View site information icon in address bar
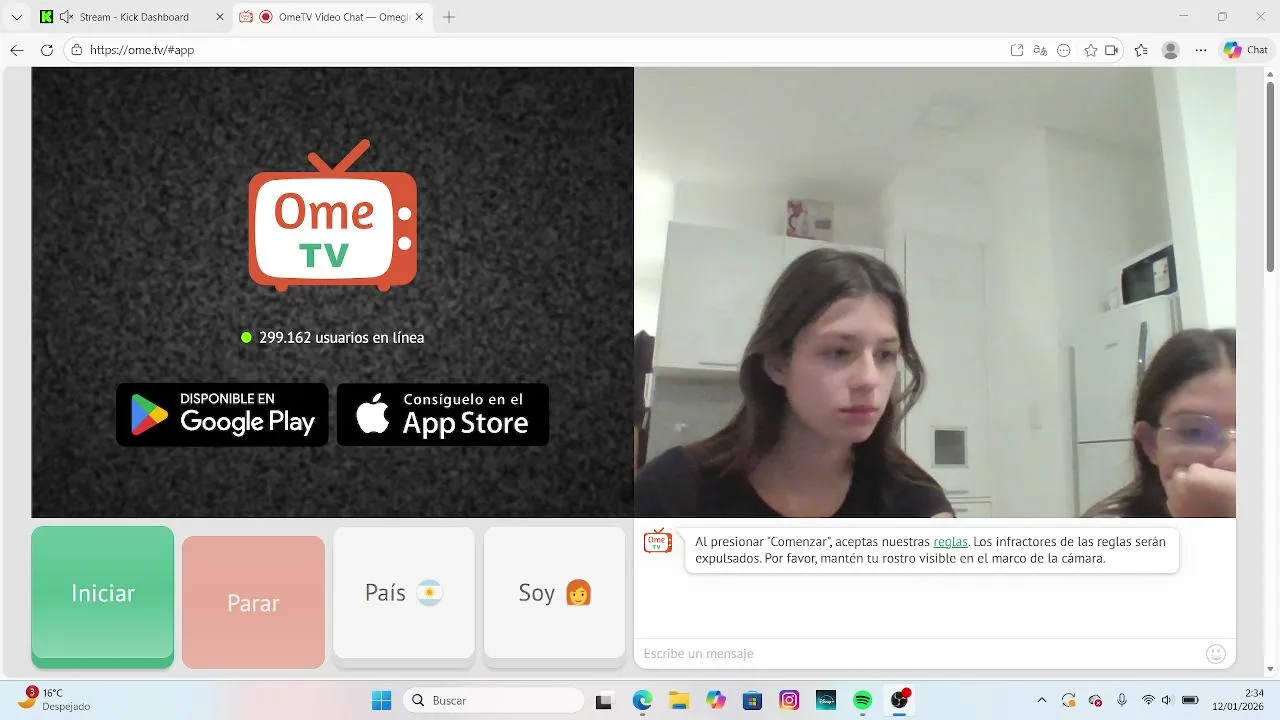Image resolution: width=1280 pixels, height=720 pixels. [x=77, y=50]
